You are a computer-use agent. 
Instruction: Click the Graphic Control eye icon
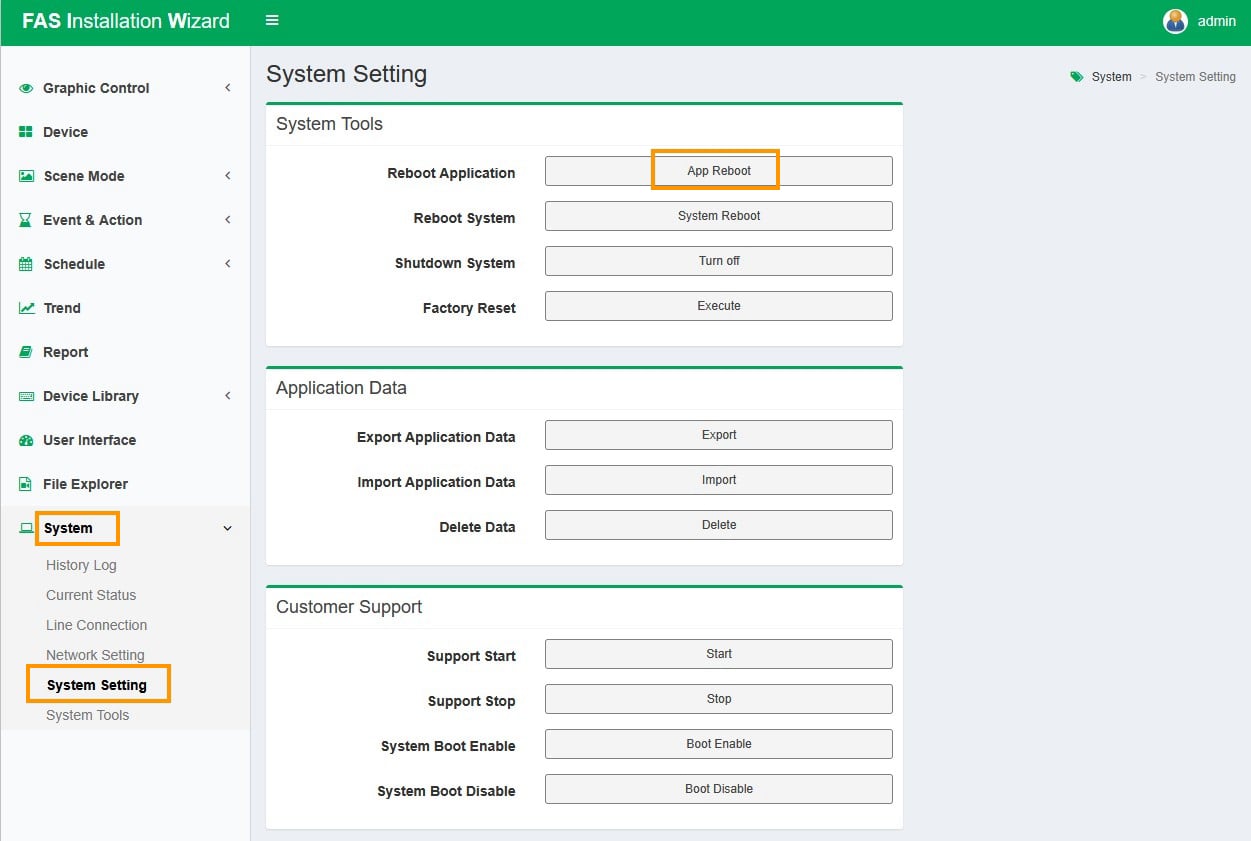click(26, 88)
